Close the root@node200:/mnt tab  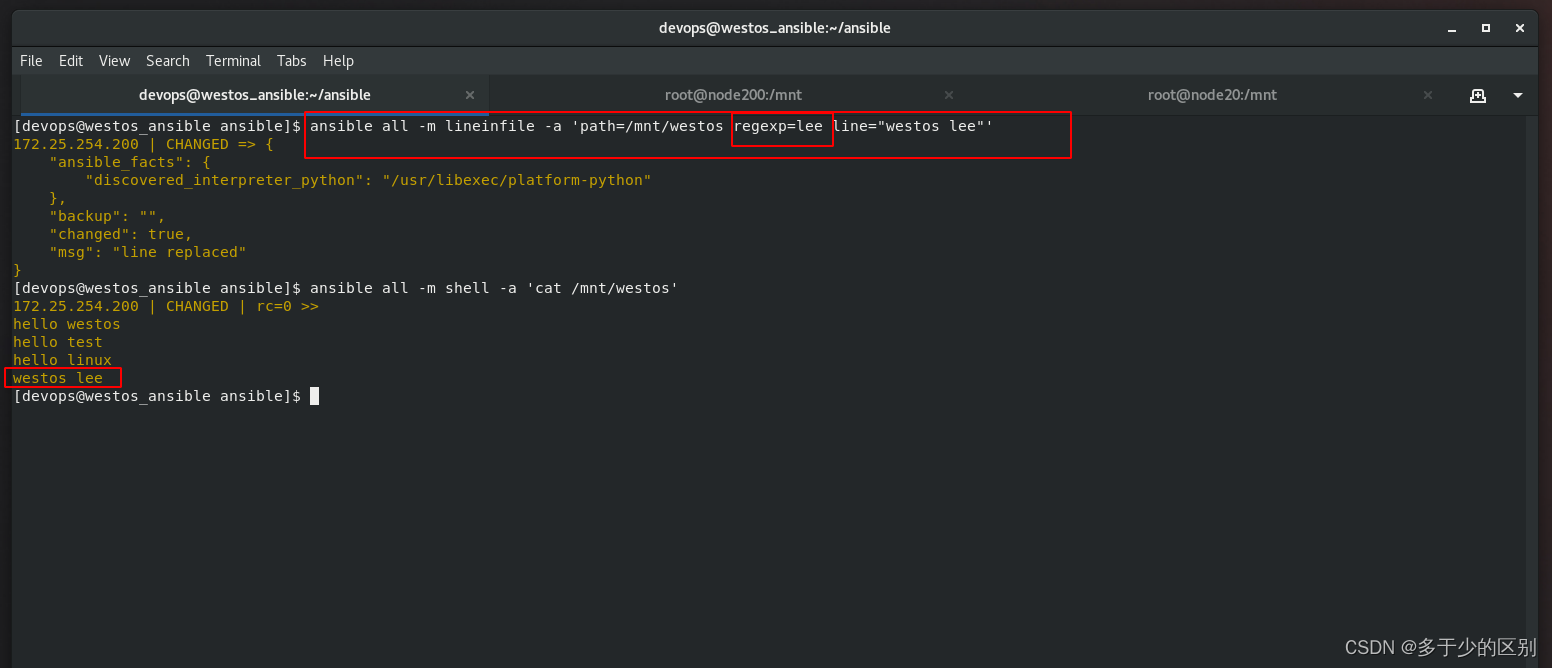coord(950,95)
